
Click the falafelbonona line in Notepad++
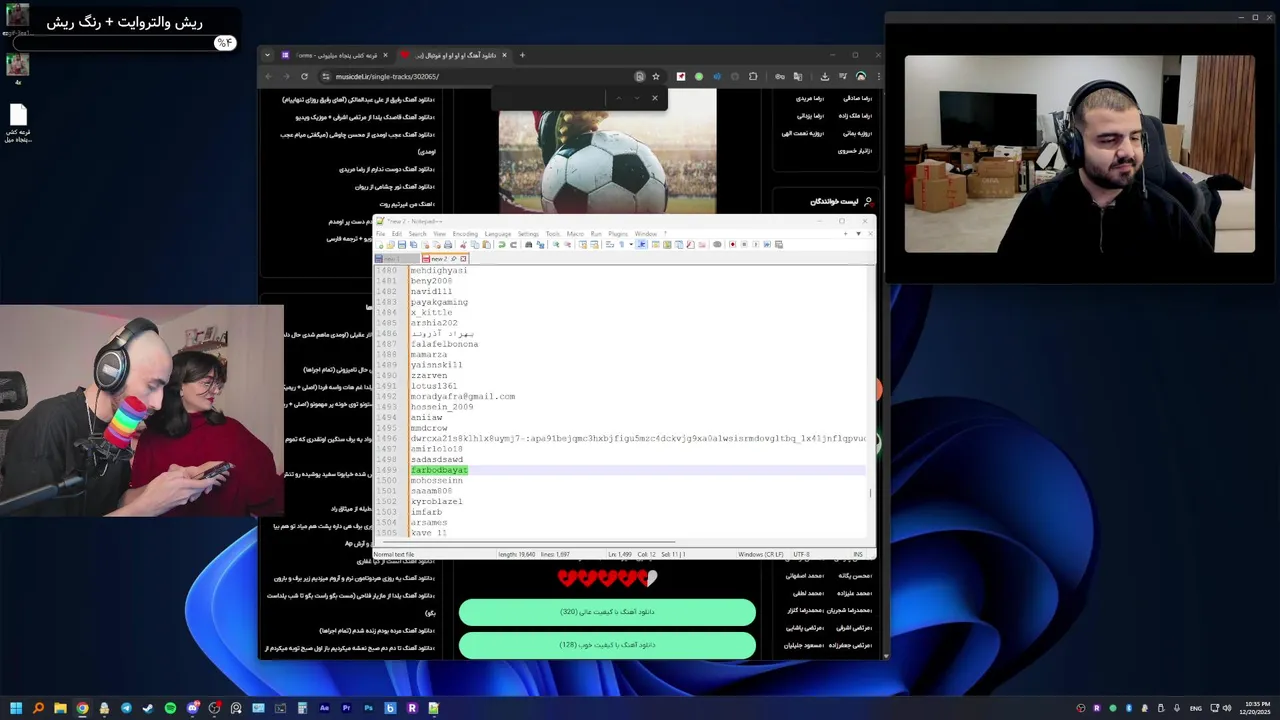click(444, 344)
